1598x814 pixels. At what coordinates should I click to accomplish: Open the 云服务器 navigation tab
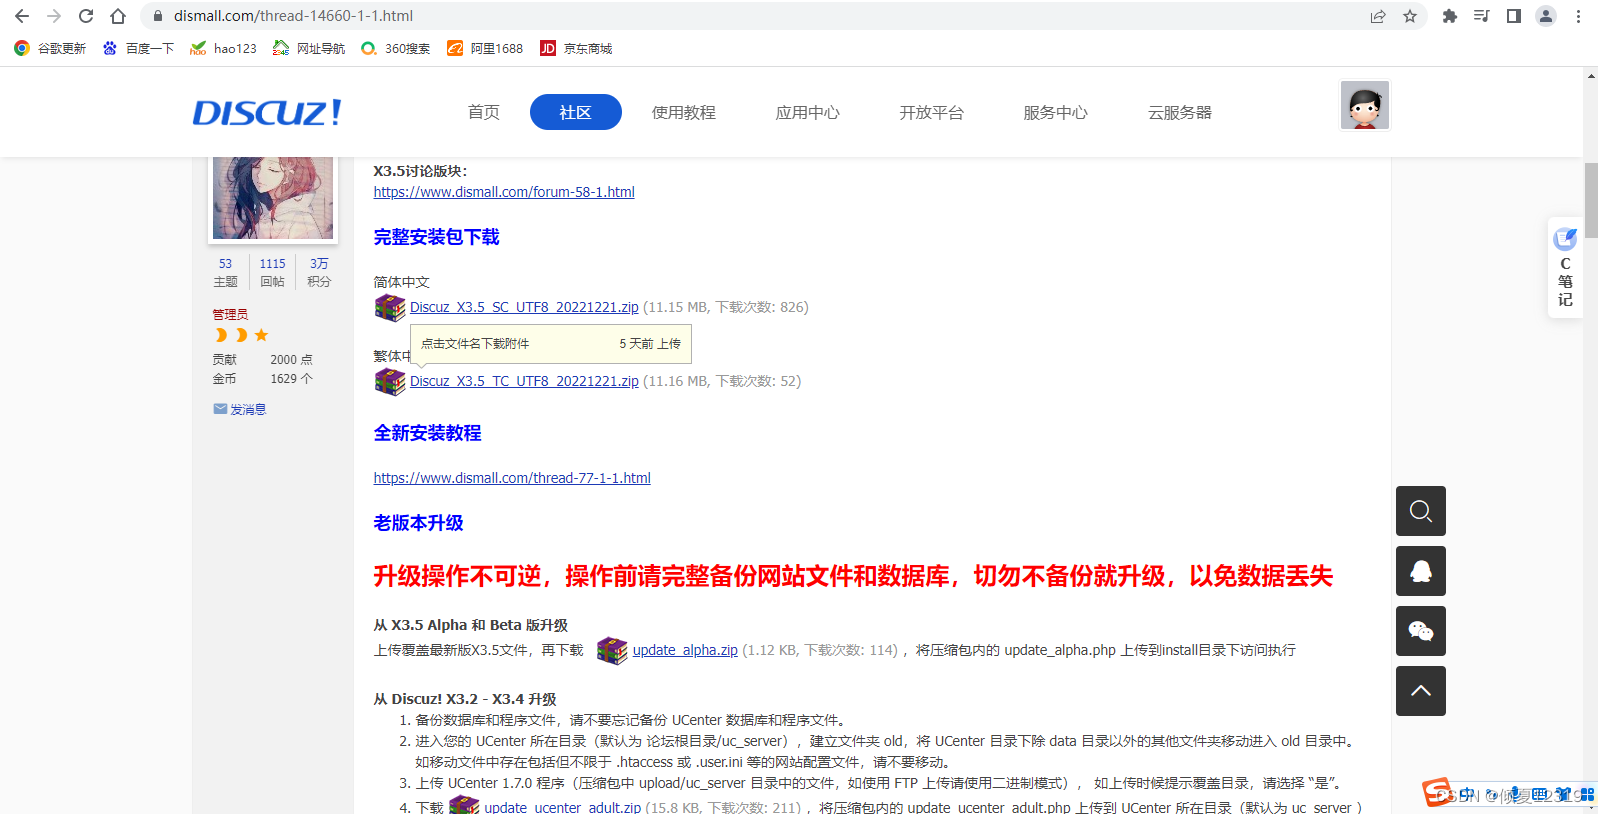pyautogui.click(x=1180, y=112)
